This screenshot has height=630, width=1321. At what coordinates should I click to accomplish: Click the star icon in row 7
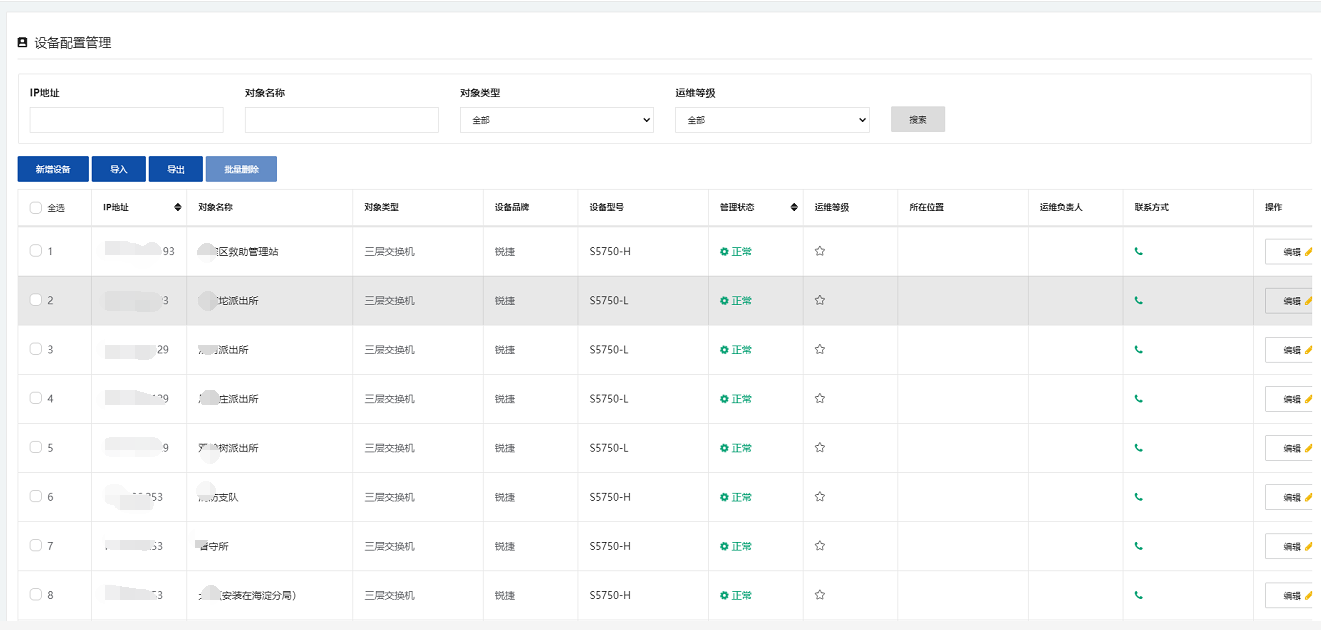pos(820,546)
